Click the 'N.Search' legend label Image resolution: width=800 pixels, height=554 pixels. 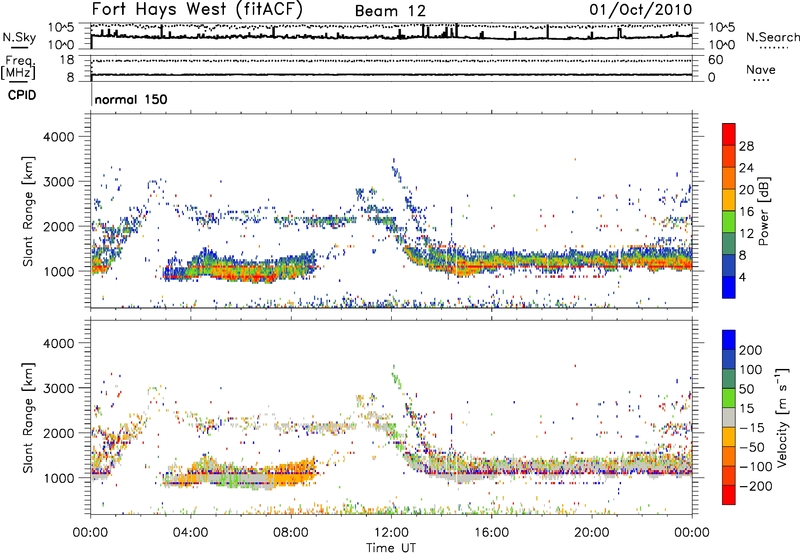773,37
